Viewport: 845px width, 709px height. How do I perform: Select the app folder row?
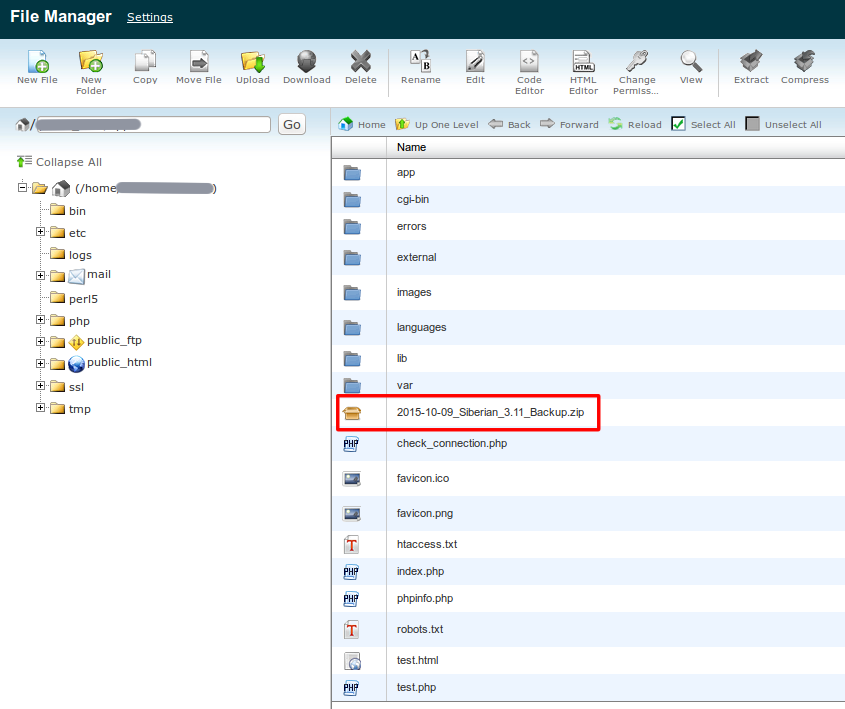[x=588, y=172]
